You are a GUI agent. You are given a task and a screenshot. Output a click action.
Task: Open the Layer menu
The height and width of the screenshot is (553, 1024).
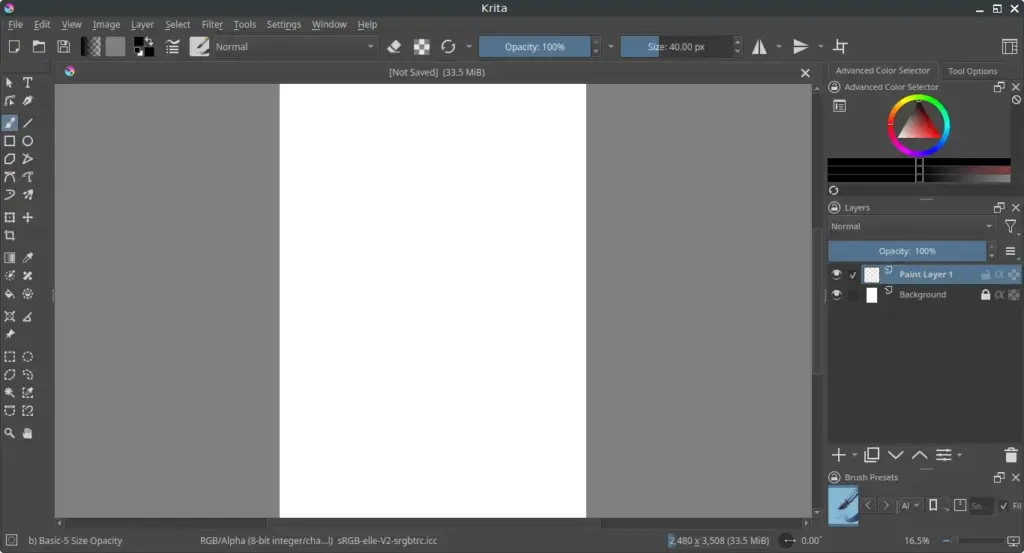[142, 24]
